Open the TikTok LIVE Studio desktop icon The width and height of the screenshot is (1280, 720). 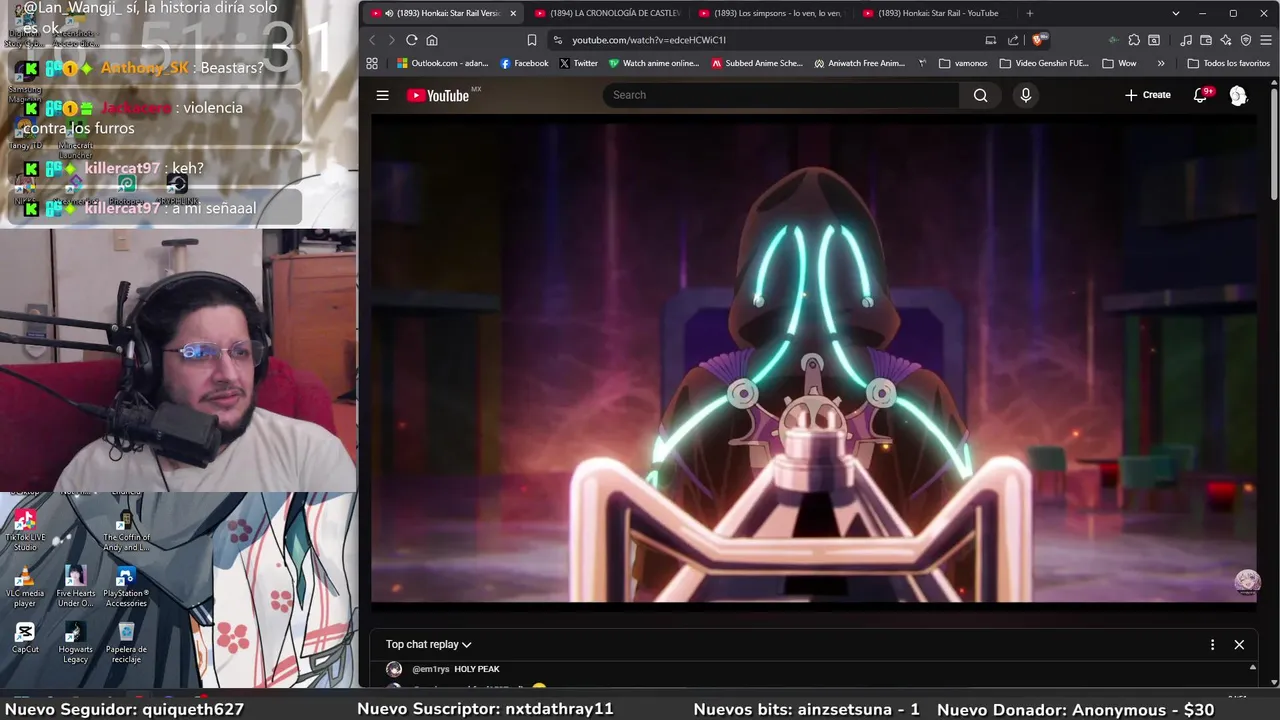coord(25,530)
